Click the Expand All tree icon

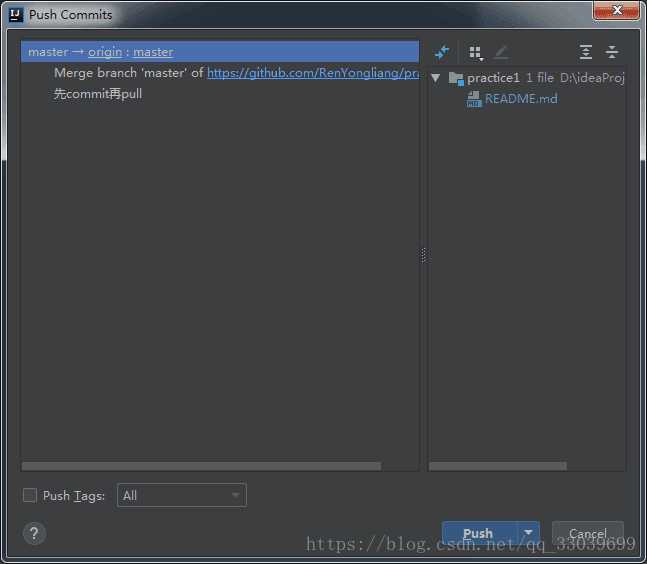586,52
